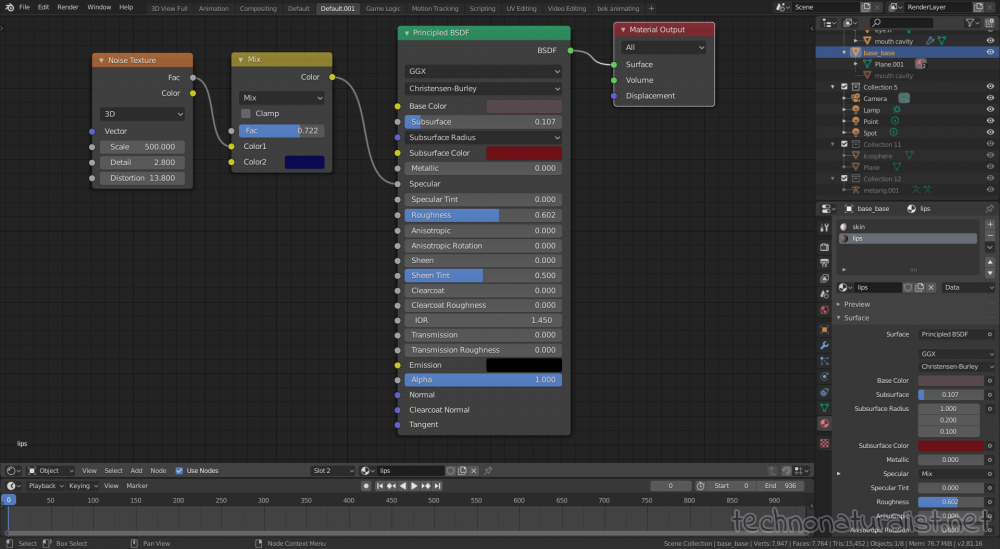Open the Texture properties checker icon
Viewport: 1000px width, 549px height.
pyautogui.click(x=825, y=443)
